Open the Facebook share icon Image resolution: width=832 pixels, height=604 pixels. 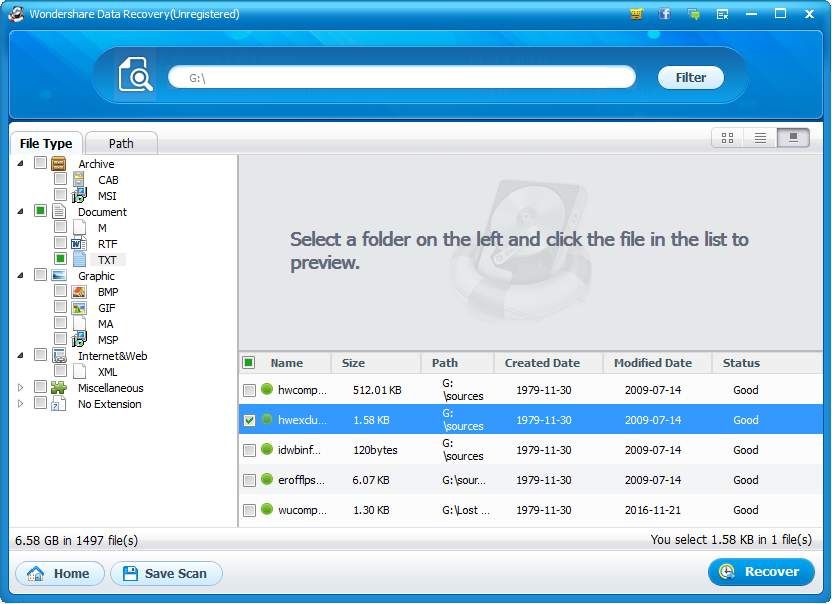[665, 14]
